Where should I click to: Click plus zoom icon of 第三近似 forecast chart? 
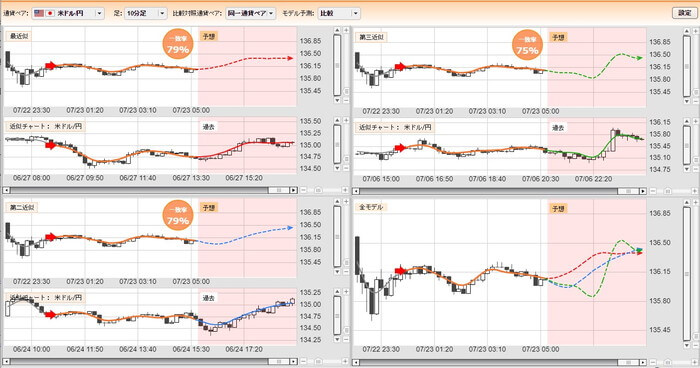696,31
